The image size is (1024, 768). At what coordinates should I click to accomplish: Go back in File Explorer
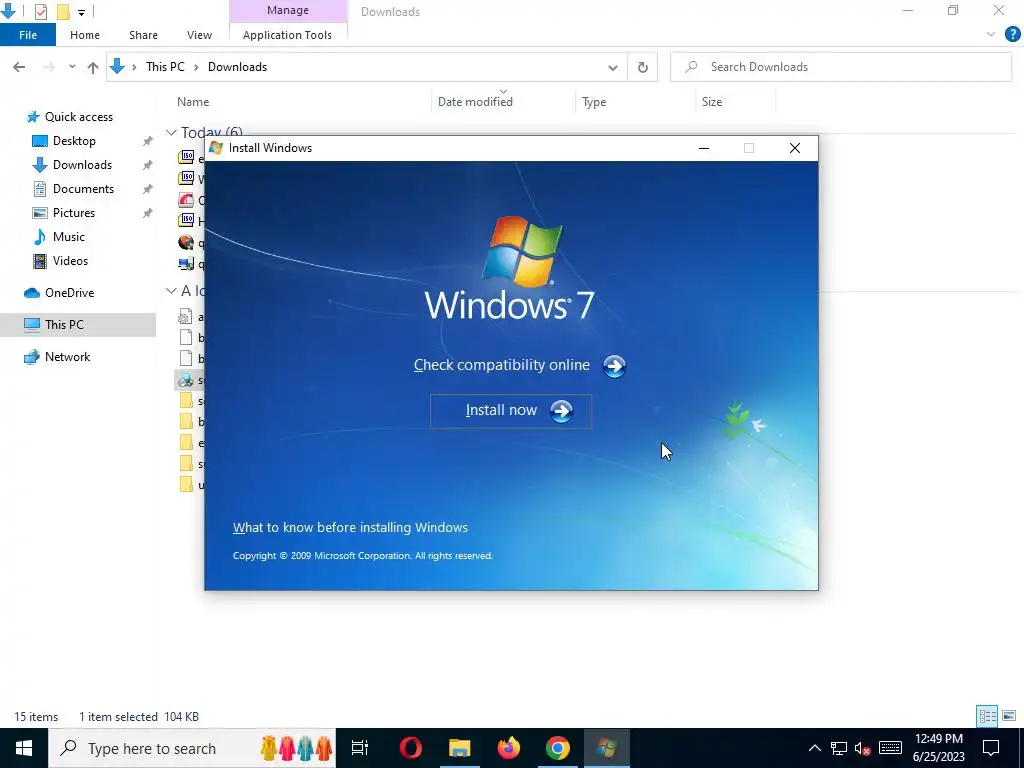19,67
